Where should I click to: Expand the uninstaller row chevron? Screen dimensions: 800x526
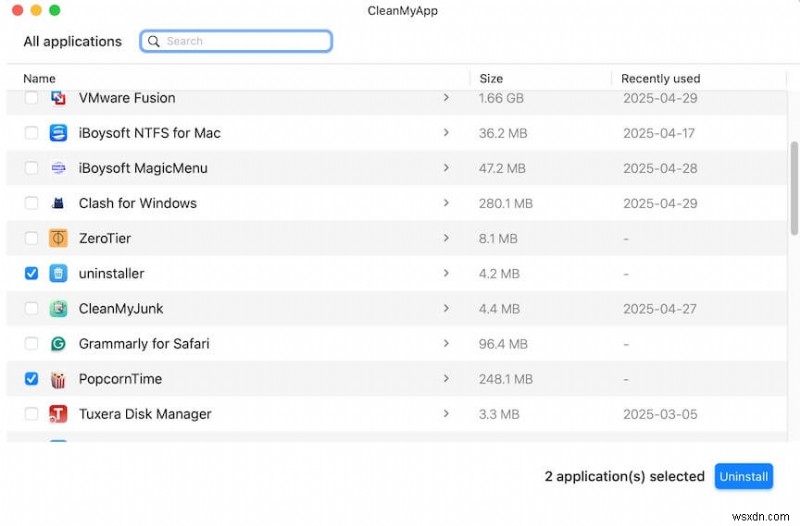(x=446, y=273)
